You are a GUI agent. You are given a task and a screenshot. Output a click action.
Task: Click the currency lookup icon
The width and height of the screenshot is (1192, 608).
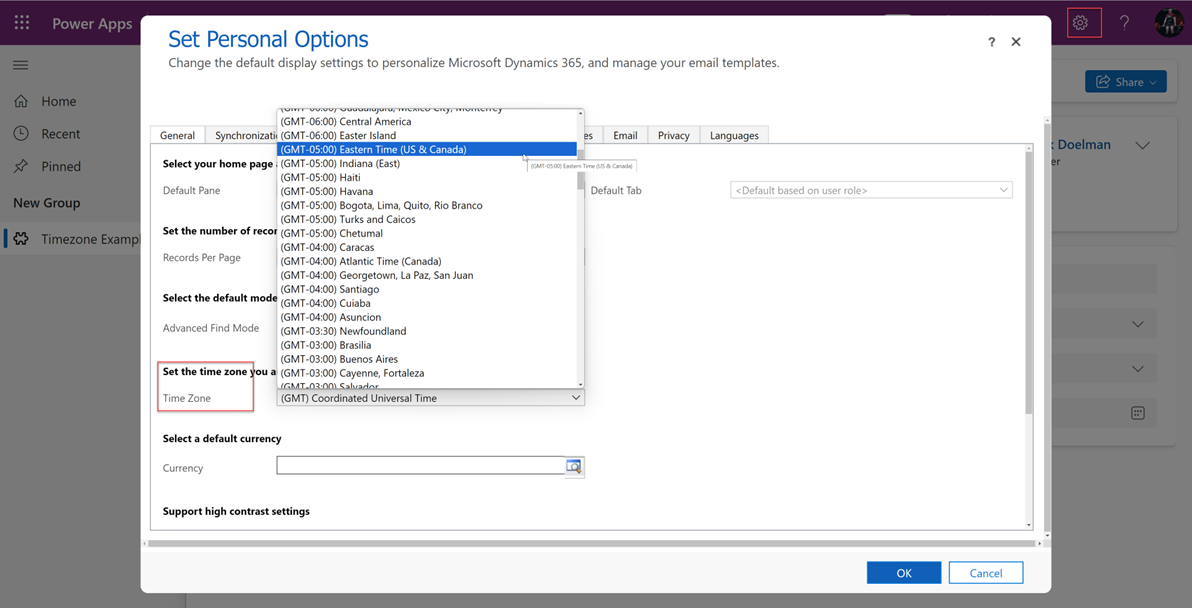pos(574,467)
